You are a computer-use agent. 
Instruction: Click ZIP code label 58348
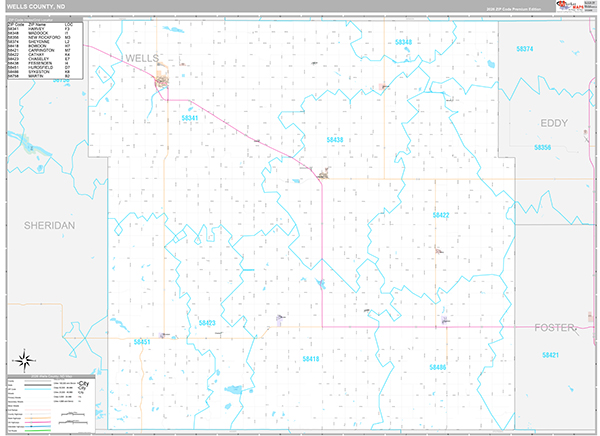coord(404,42)
